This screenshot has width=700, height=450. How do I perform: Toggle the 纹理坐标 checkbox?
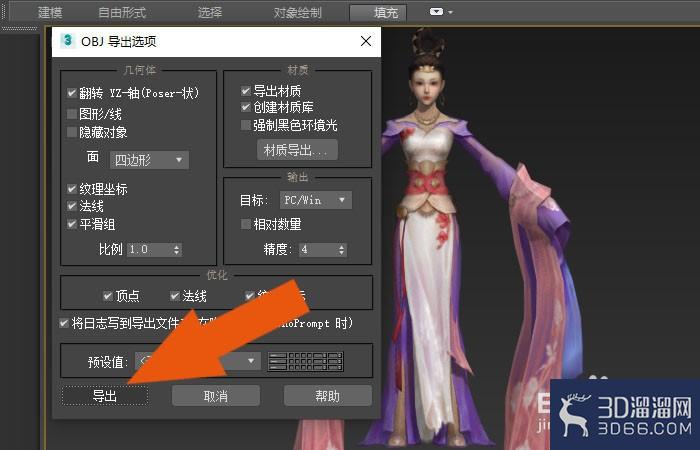pos(71,189)
